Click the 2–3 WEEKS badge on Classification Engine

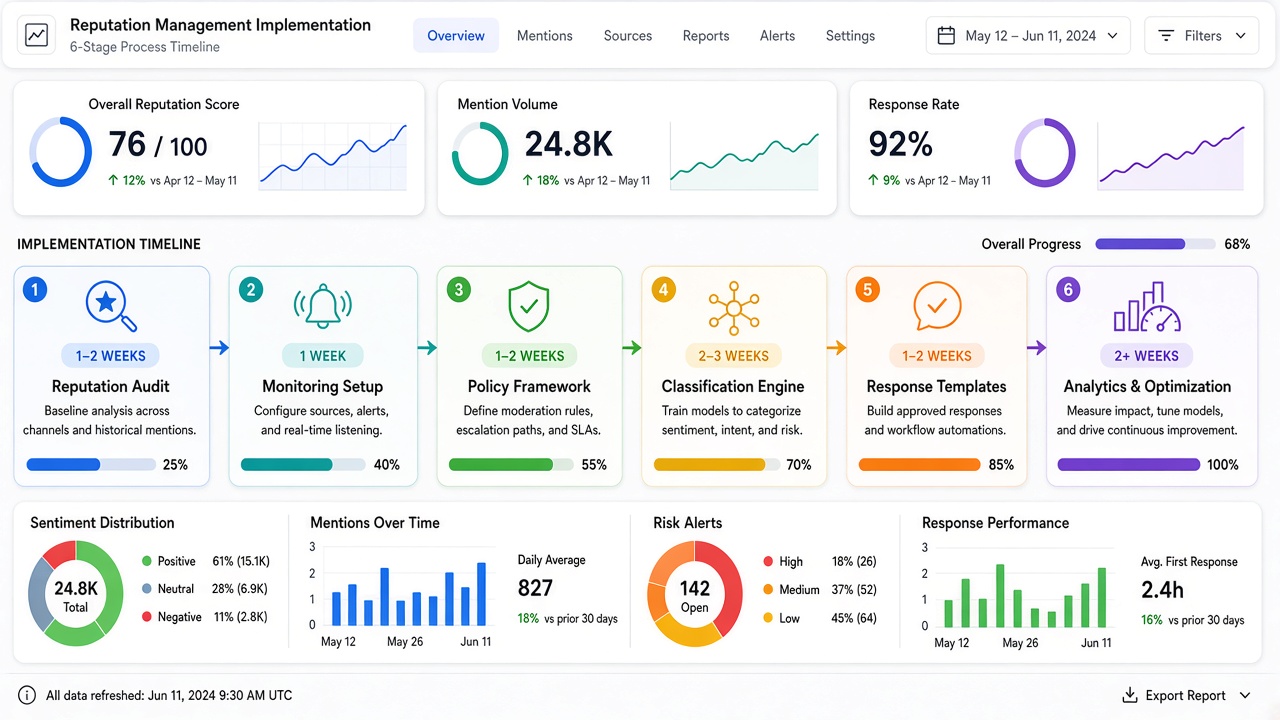(733, 356)
